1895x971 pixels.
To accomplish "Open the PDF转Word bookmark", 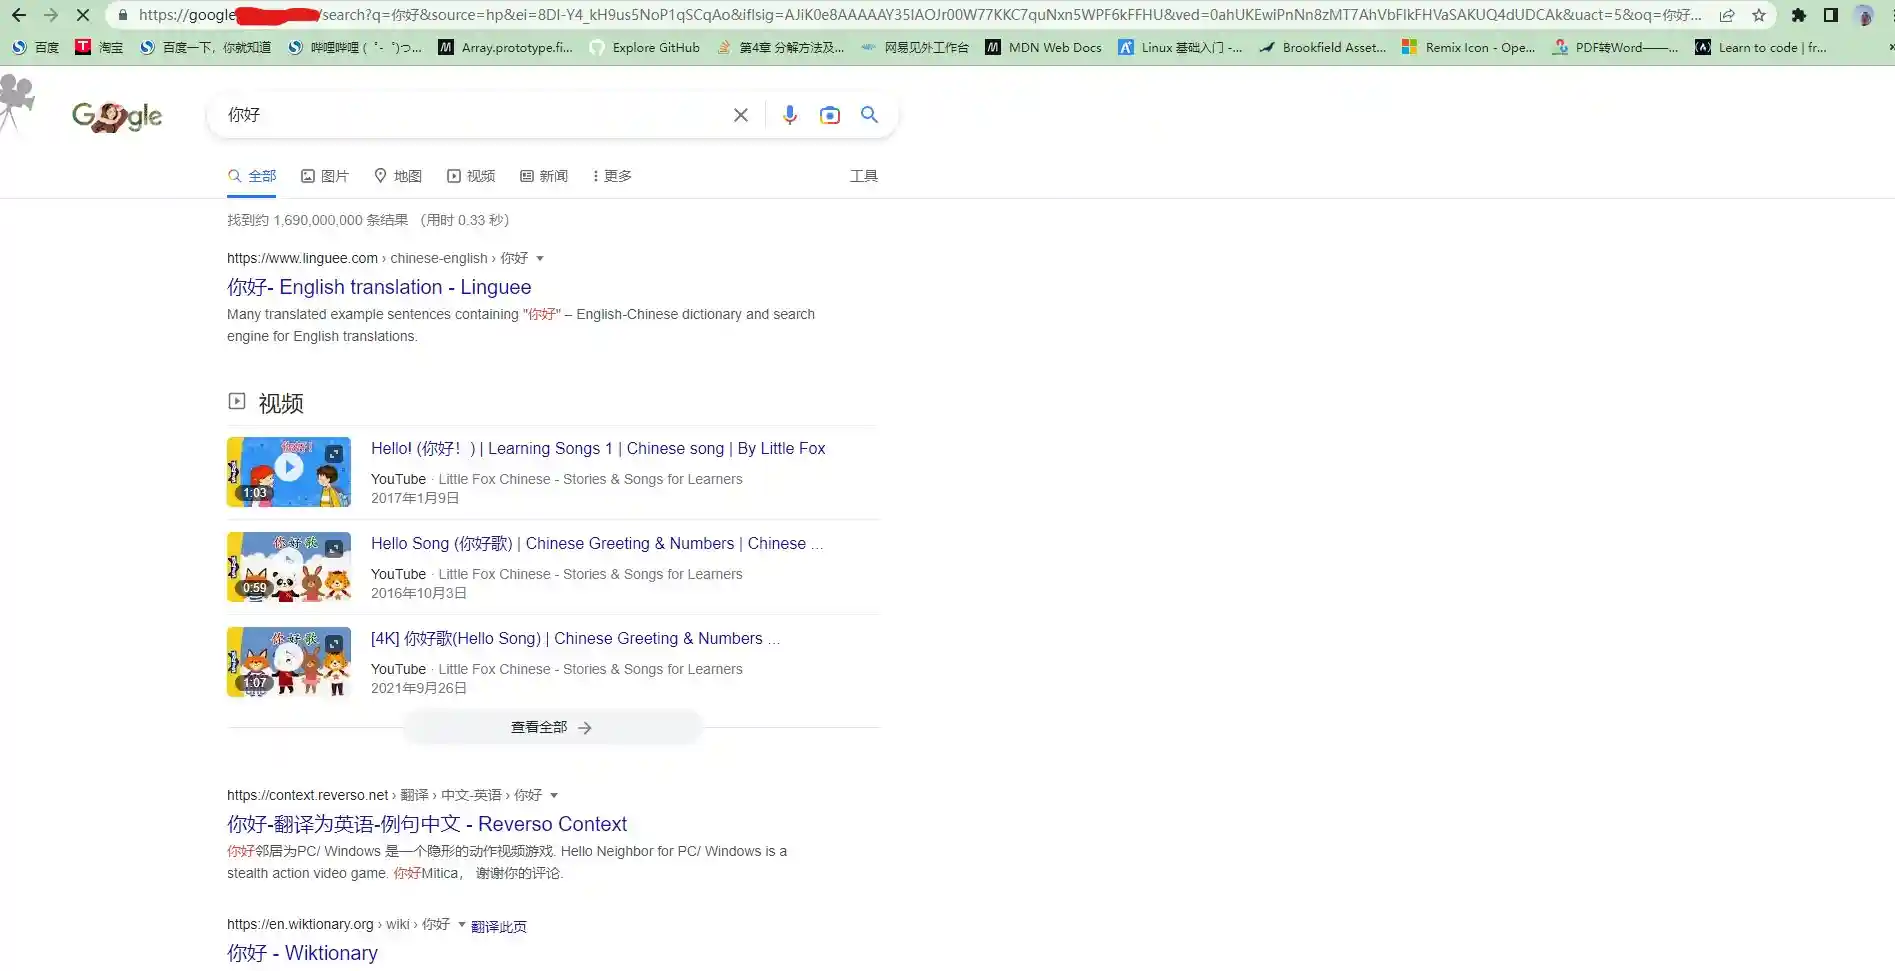I will coord(1615,47).
